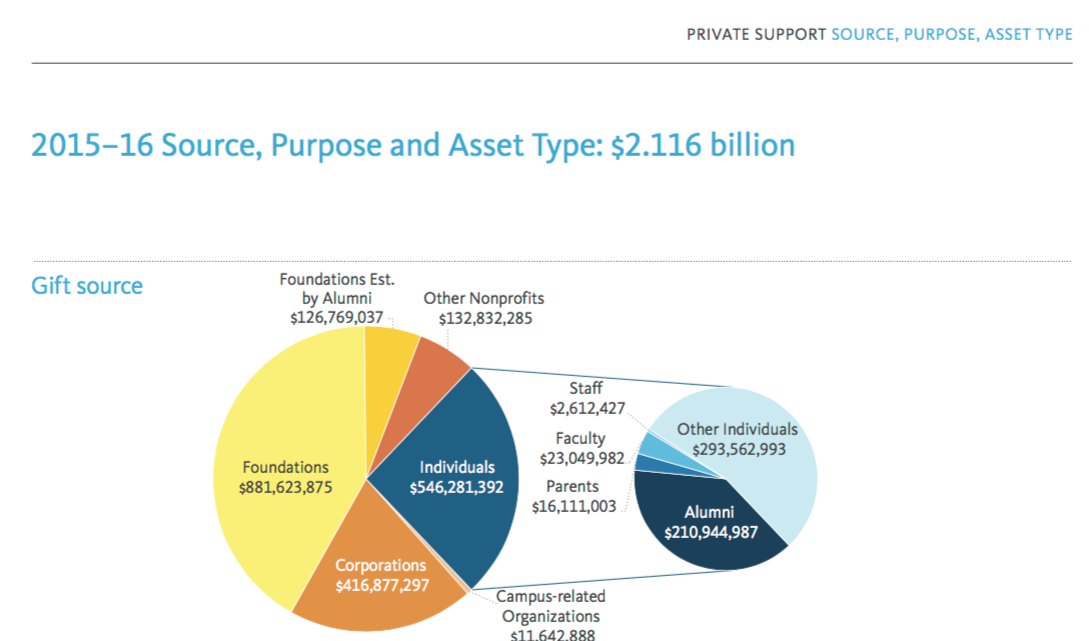Click the "PRIVATE SUPPORT" header text

click(x=756, y=34)
